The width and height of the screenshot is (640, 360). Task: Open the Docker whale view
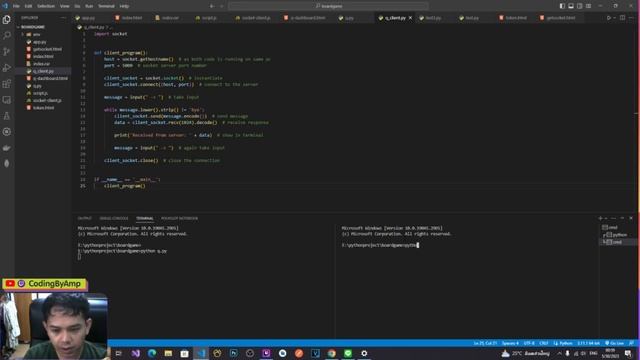click(7, 148)
